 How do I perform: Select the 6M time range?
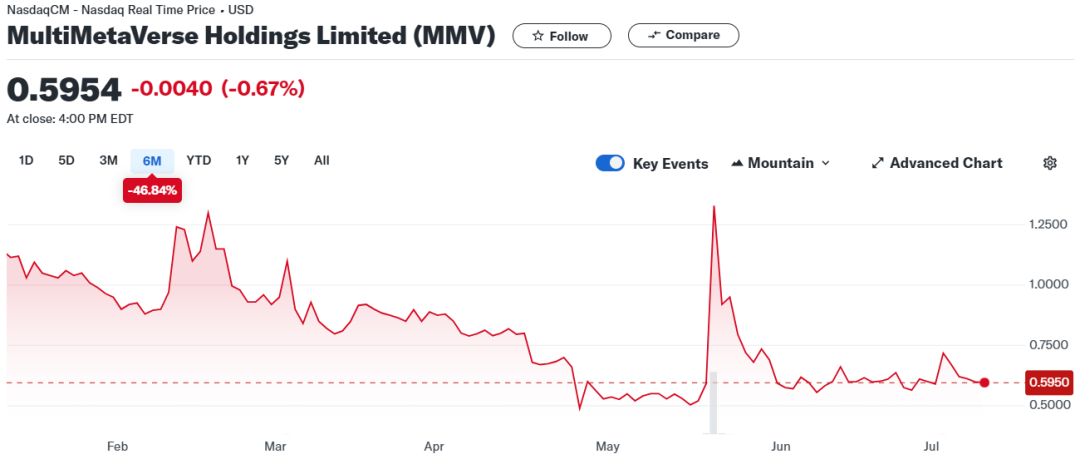coord(152,160)
